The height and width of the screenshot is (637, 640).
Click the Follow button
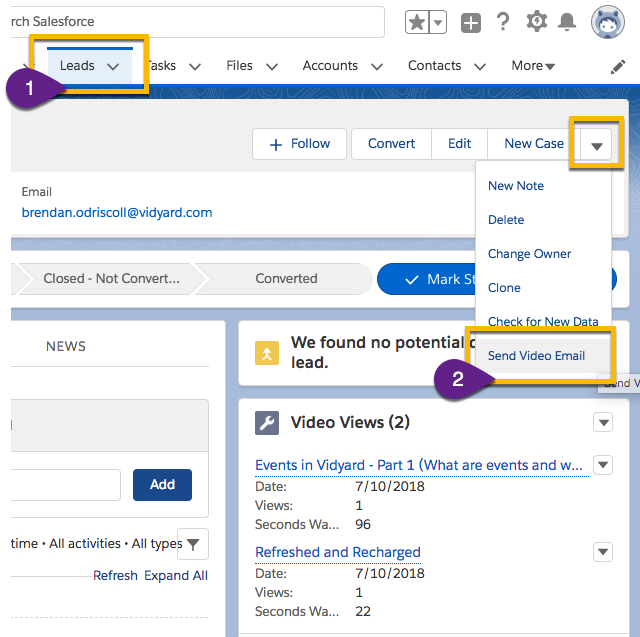coord(299,144)
